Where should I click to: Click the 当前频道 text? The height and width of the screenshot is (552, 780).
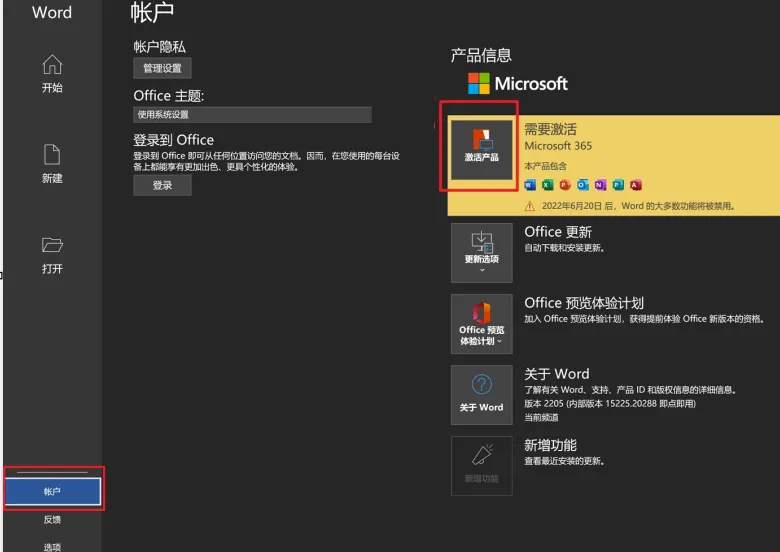pyautogui.click(x=541, y=417)
